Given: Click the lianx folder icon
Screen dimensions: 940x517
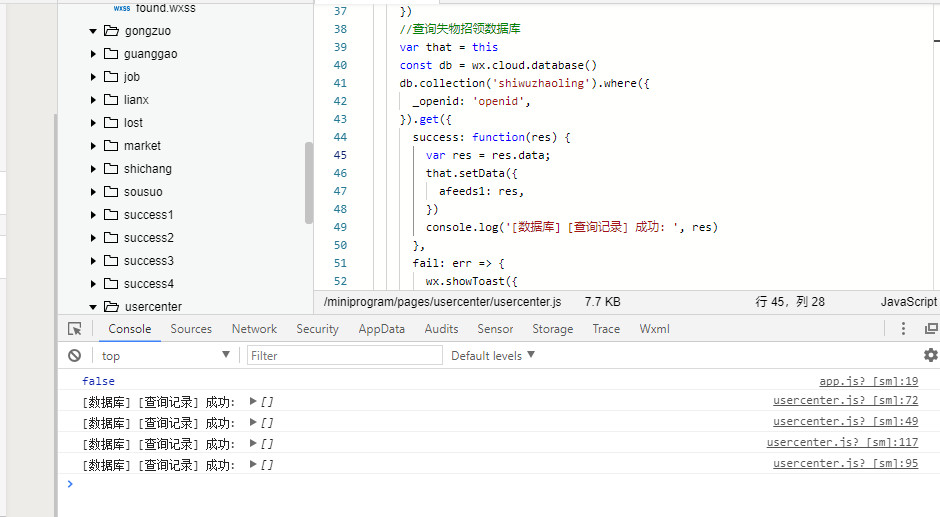Looking at the screenshot, I should 111,100.
